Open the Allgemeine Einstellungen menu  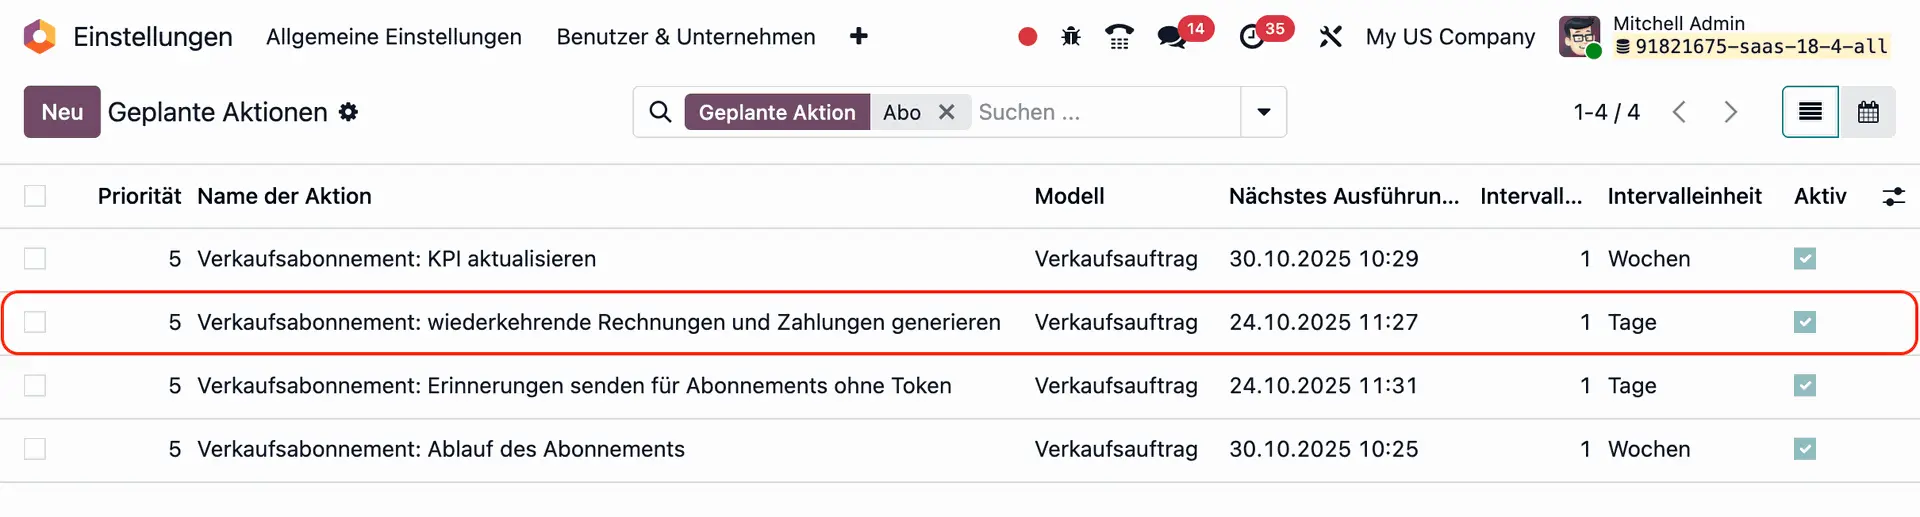(394, 37)
